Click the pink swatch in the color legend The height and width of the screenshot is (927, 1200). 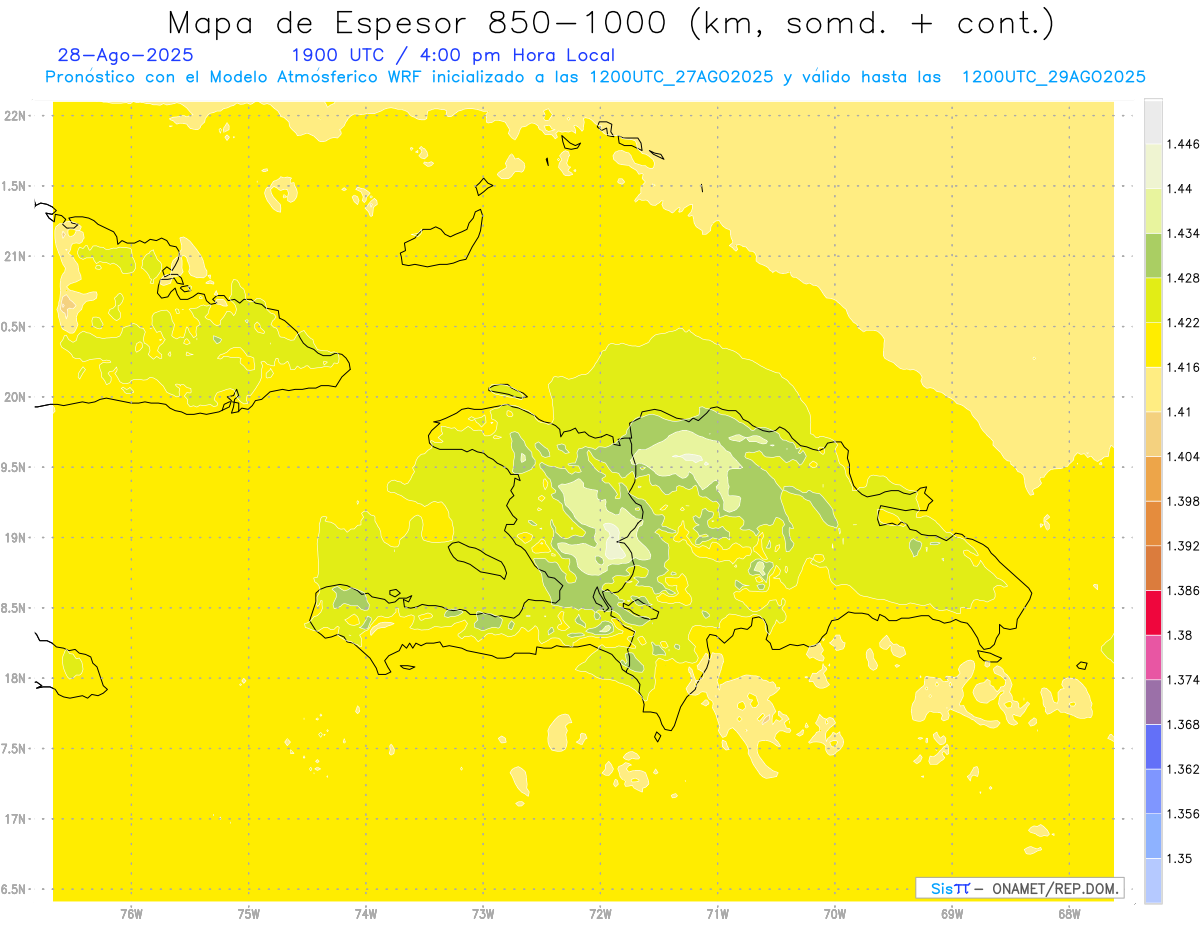point(1153,657)
